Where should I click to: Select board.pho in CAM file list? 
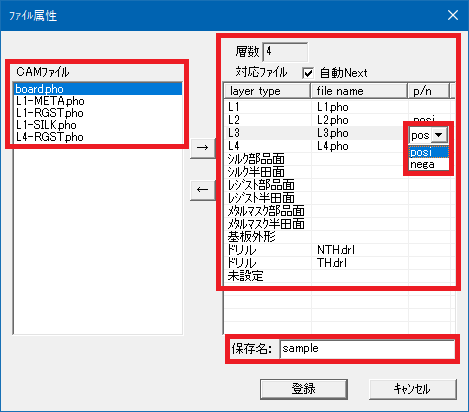tap(98, 89)
